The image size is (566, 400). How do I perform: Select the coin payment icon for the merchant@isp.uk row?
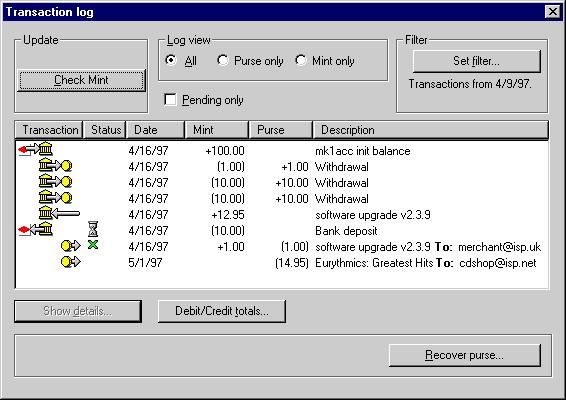pos(71,246)
